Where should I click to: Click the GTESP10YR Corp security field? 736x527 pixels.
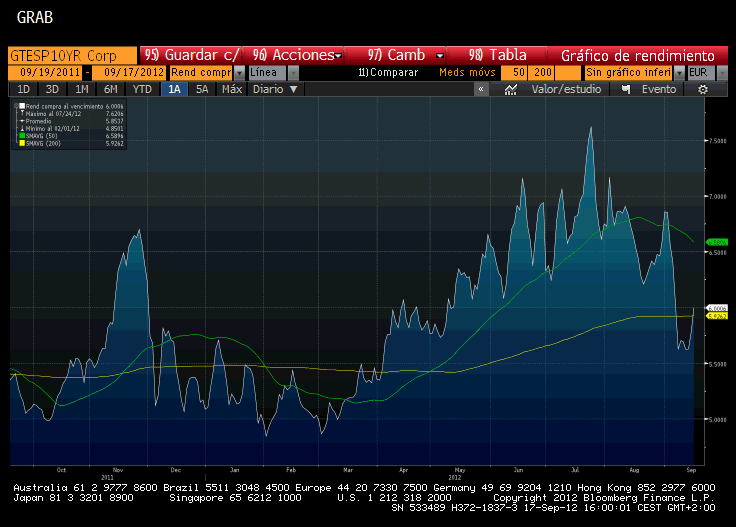coord(72,55)
